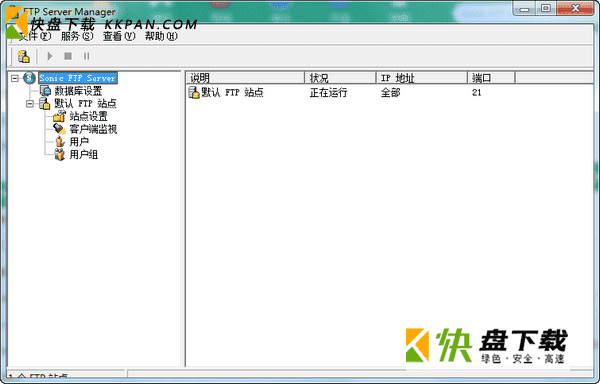Close the FTP Server Manager window

pyautogui.click(x=575, y=8)
